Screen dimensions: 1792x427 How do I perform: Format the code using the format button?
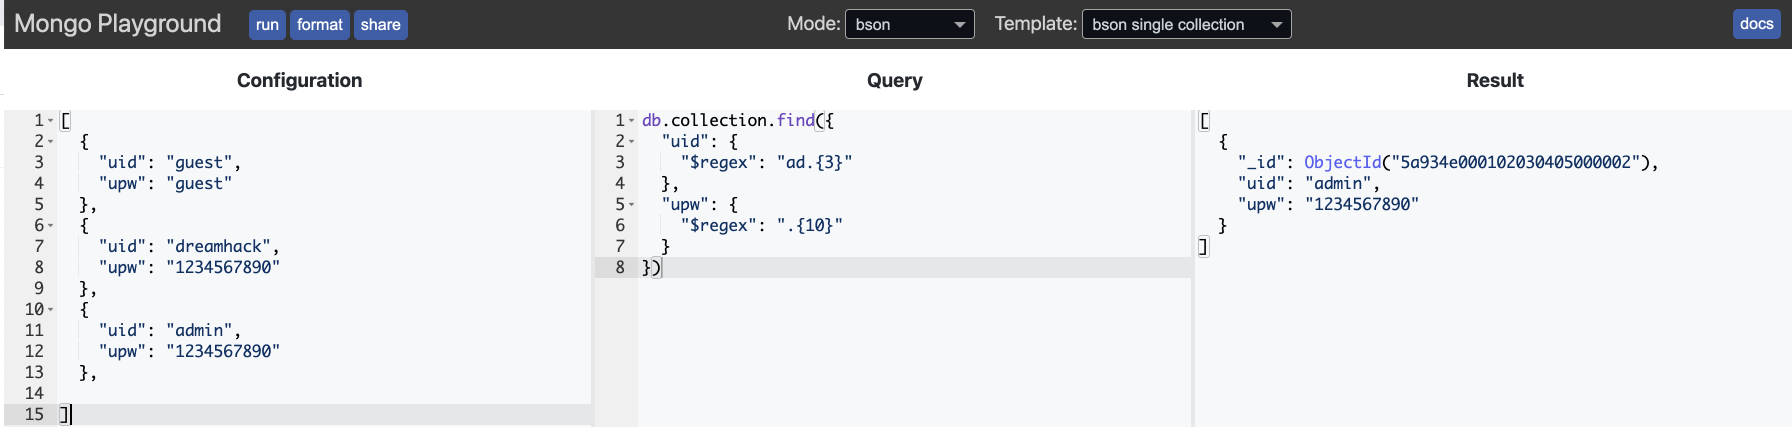point(320,25)
